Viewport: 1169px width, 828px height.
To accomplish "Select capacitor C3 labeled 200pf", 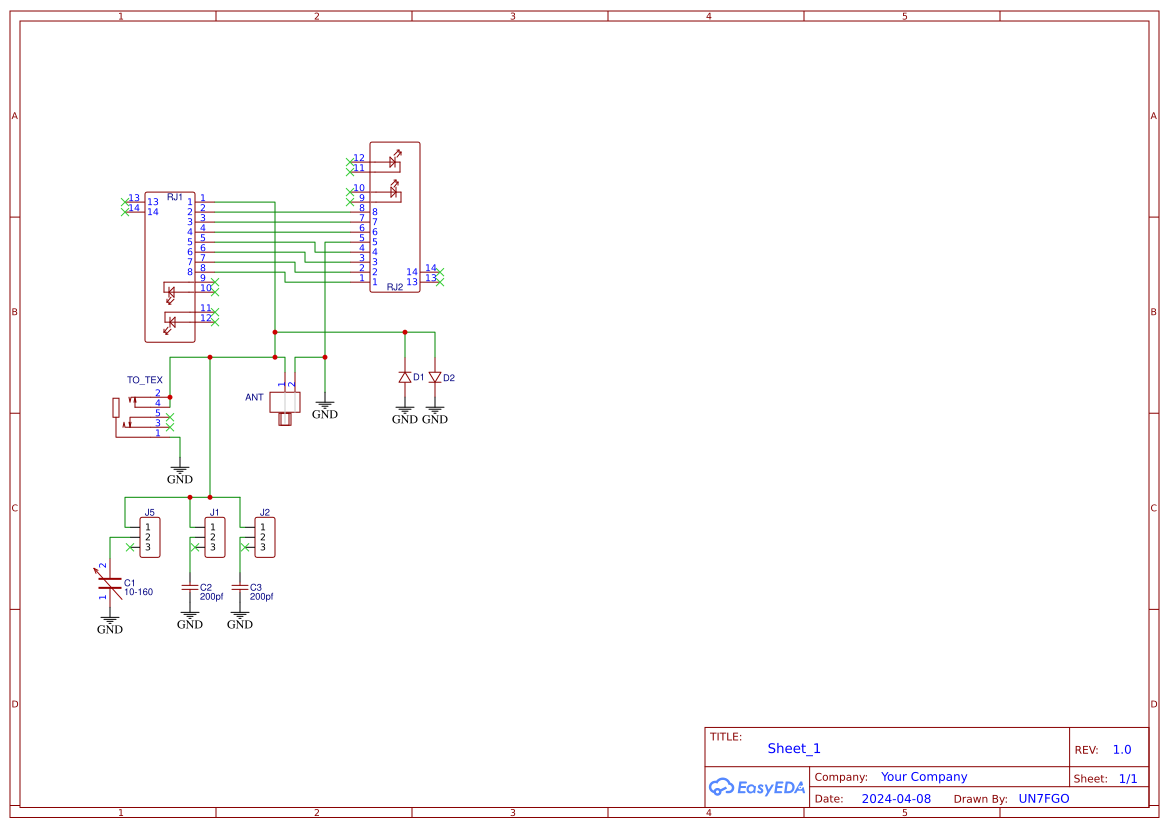I will pos(240,588).
